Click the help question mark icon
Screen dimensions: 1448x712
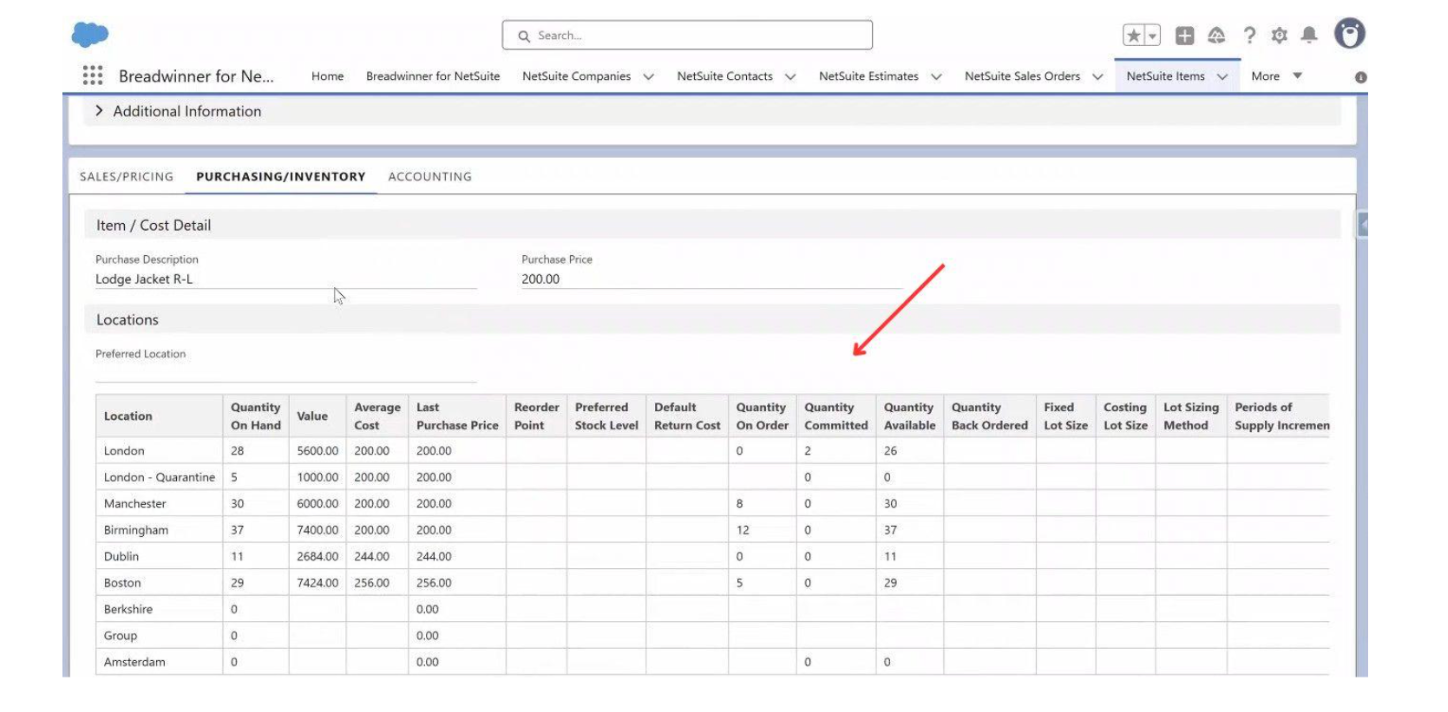tap(1247, 35)
